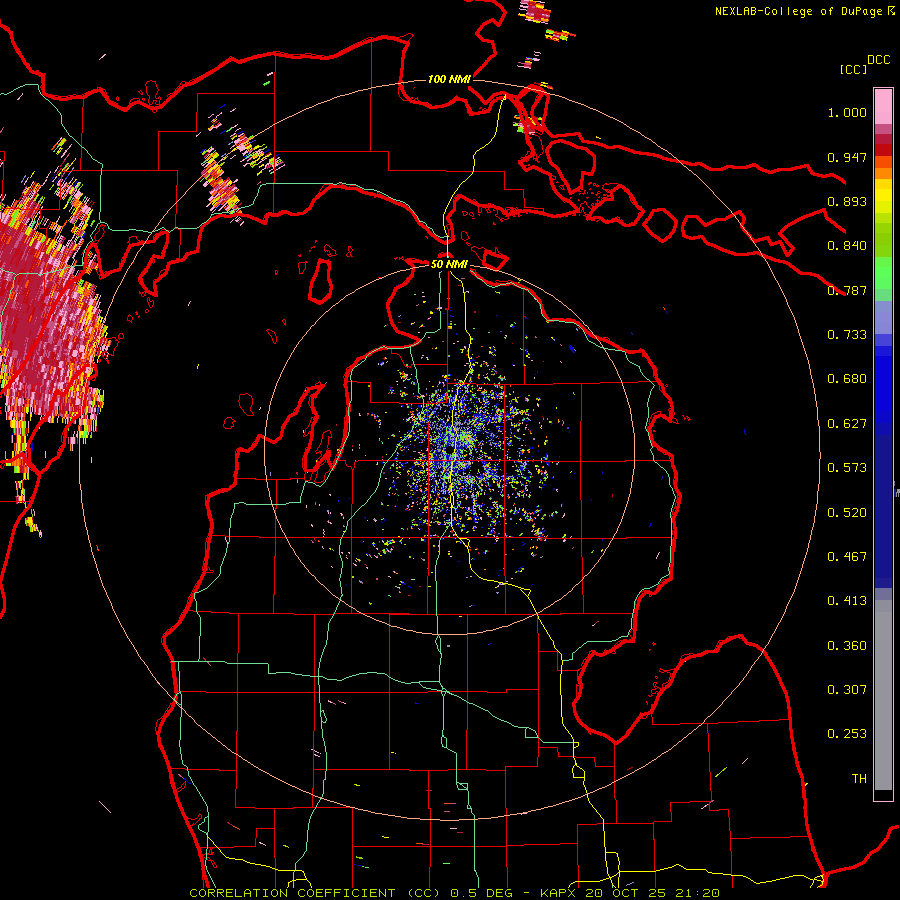Click the TH threshold label

coord(859,779)
